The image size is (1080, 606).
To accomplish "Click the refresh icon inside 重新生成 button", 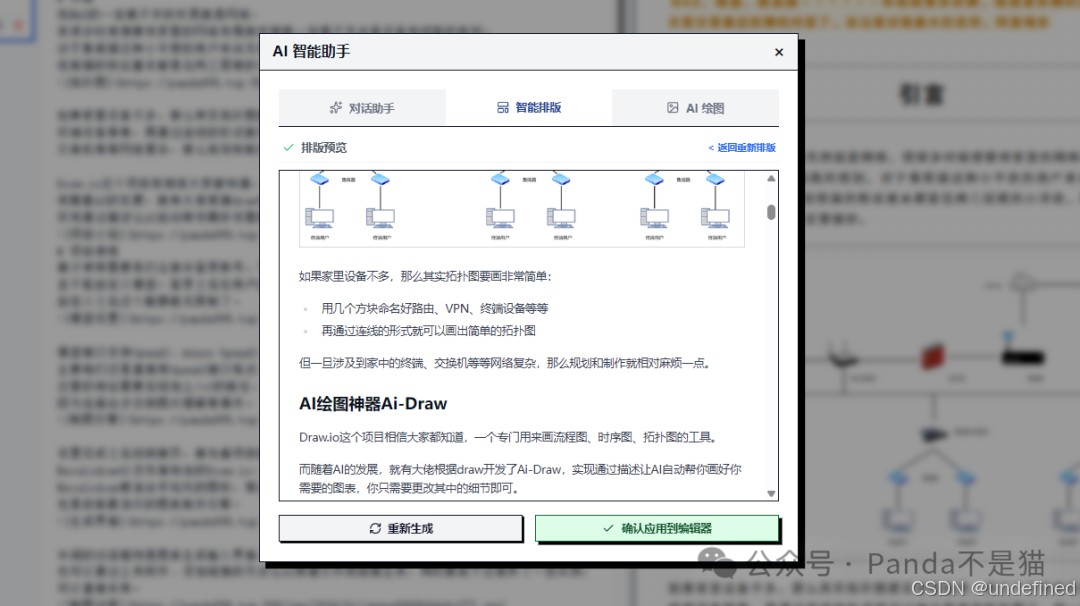I will (375, 529).
